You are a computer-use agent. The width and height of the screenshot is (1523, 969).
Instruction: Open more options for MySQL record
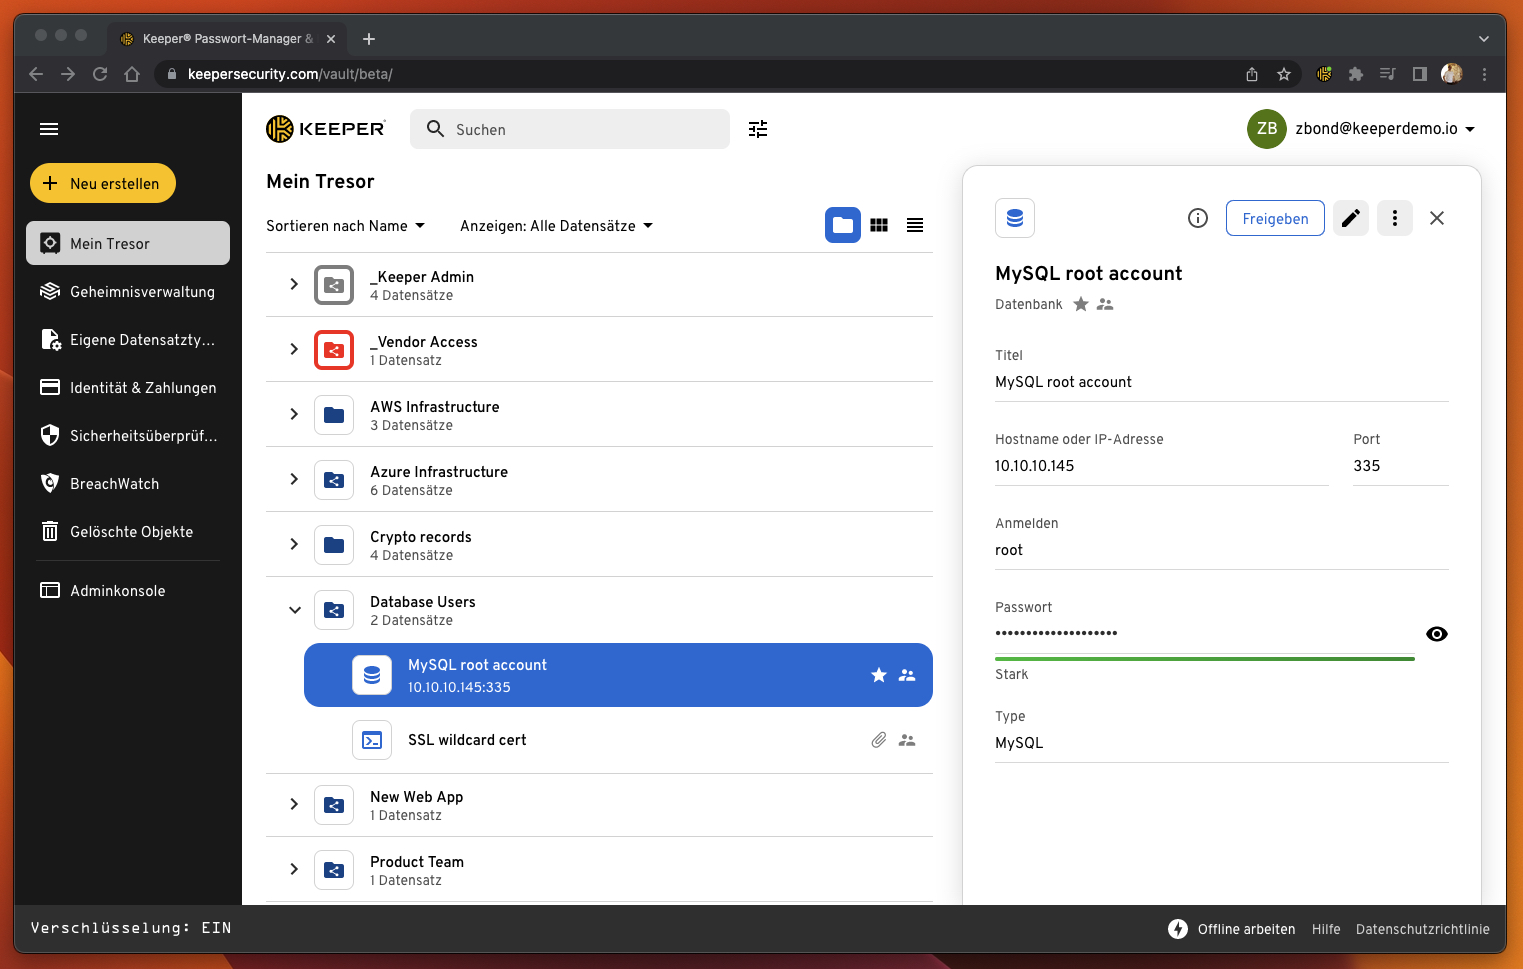click(x=1395, y=218)
